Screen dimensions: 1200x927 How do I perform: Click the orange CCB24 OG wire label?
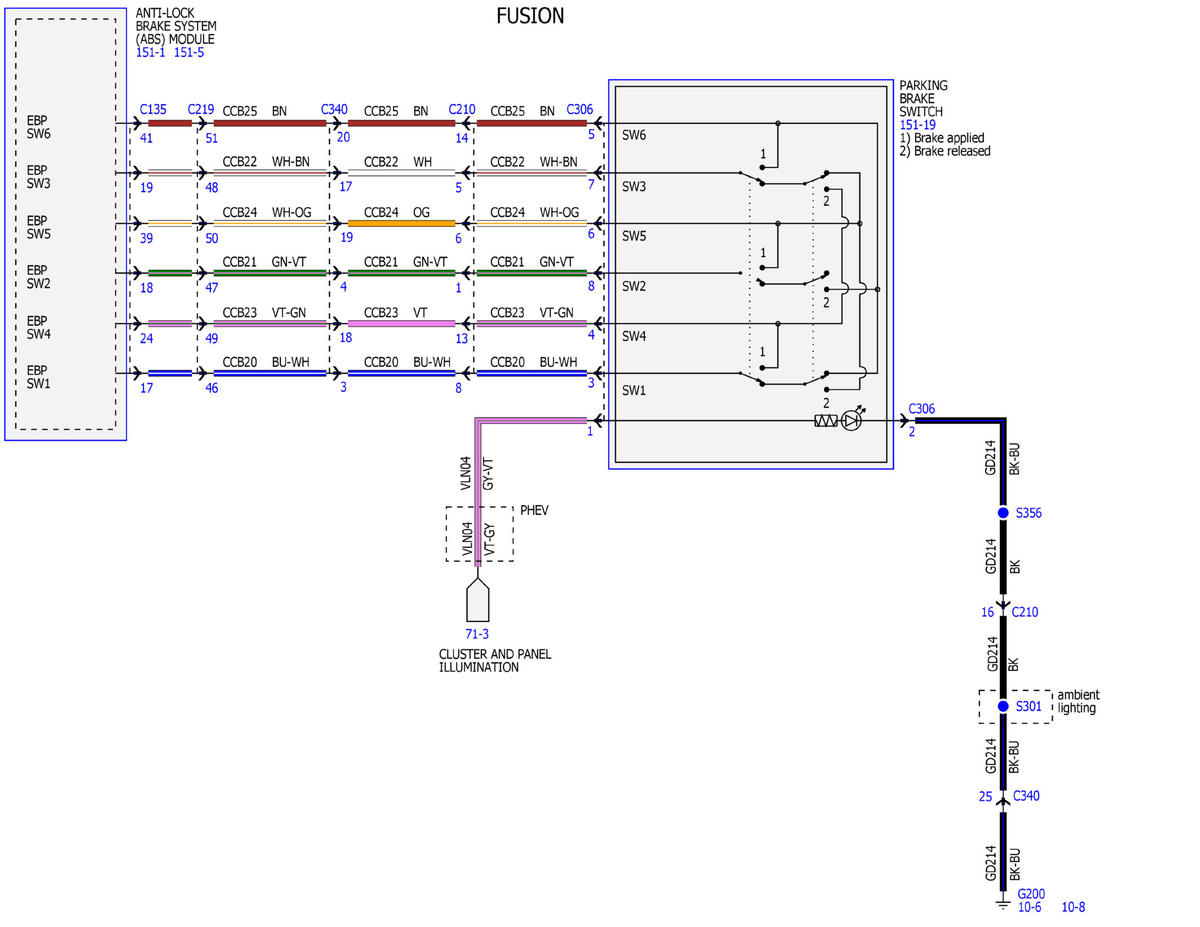pyautogui.click(x=397, y=212)
